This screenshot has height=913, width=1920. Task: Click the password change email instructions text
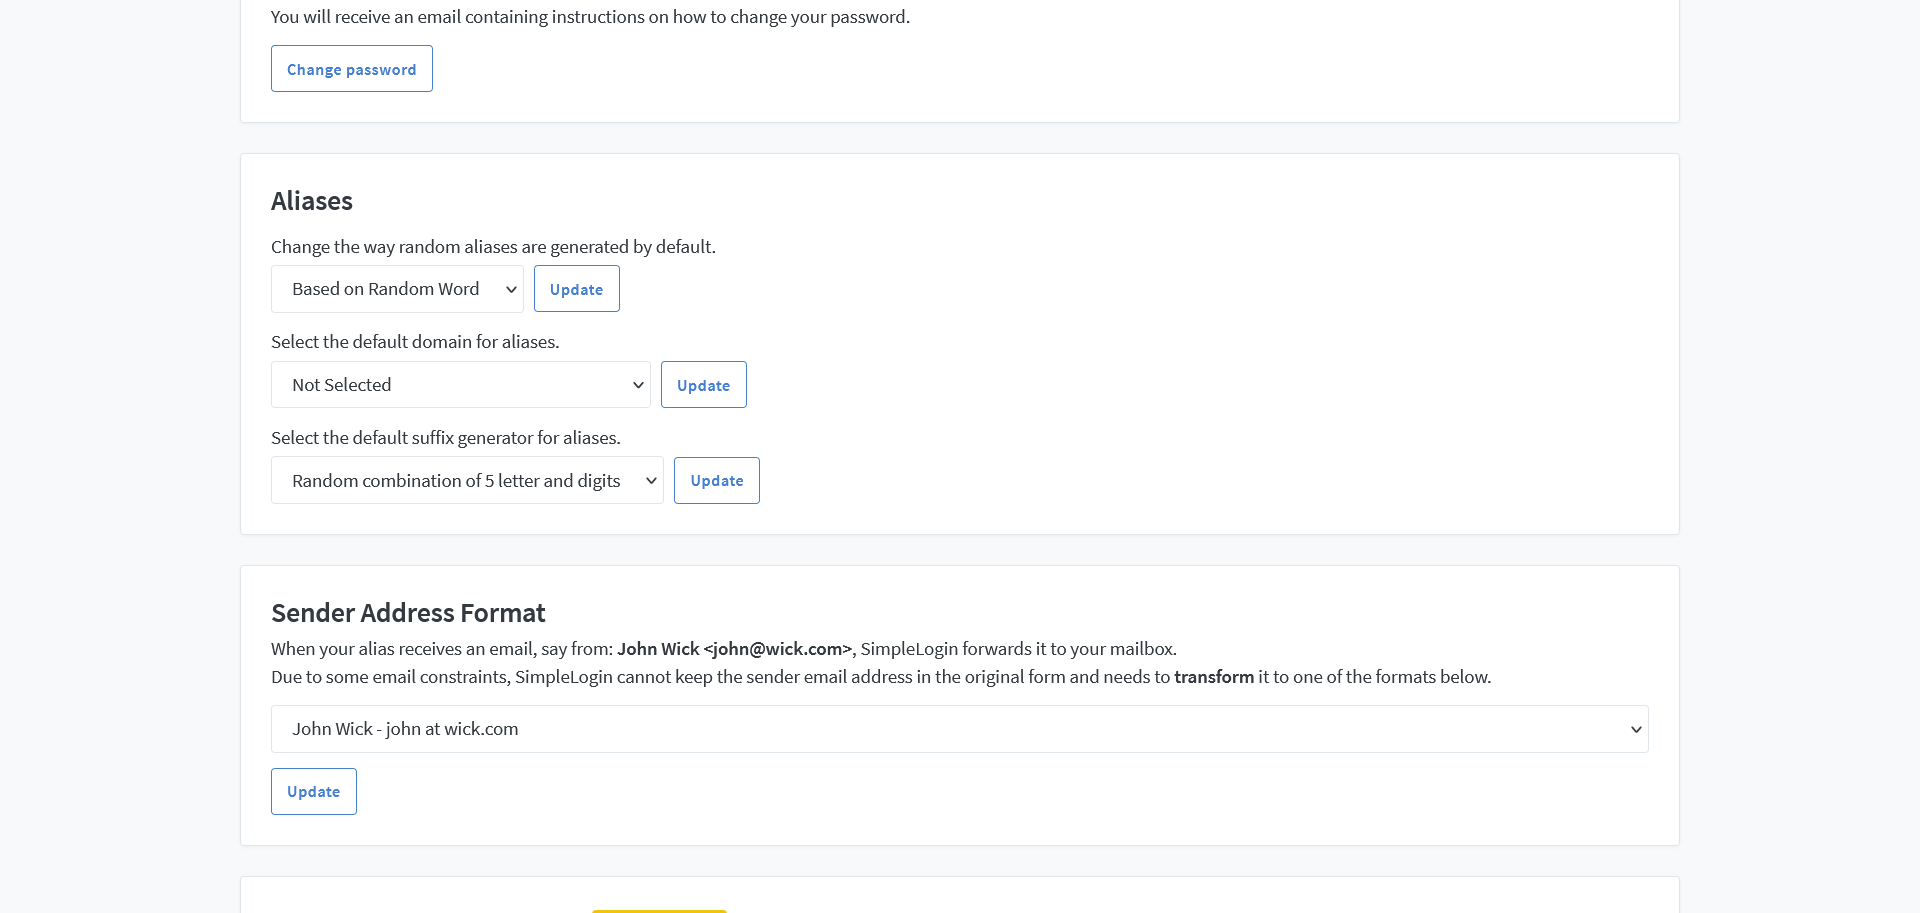pyautogui.click(x=590, y=17)
